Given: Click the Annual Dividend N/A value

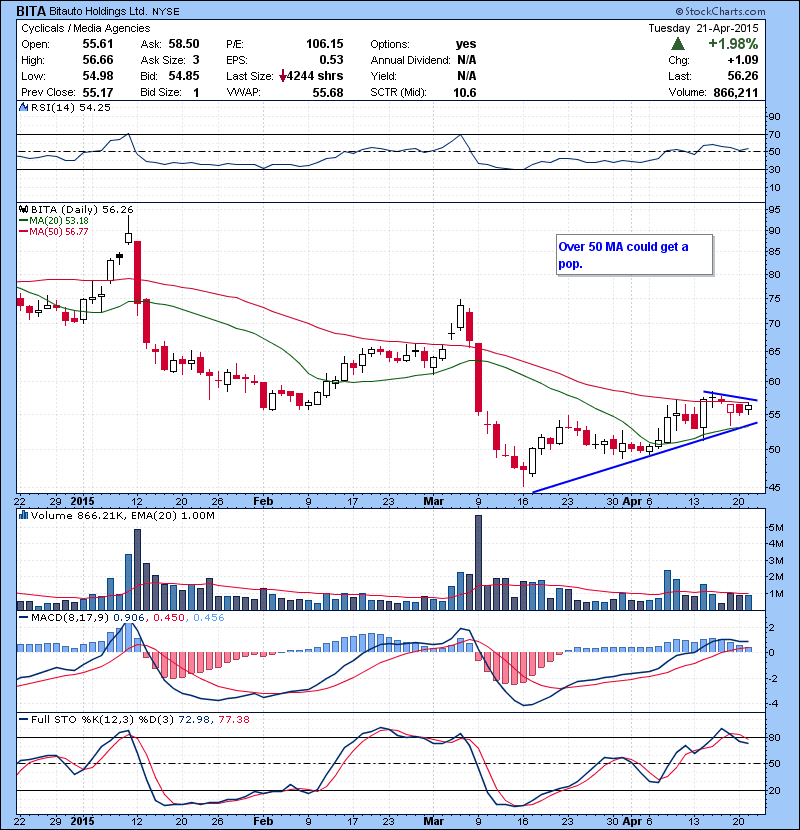Looking at the screenshot, I should pos(467,60).
